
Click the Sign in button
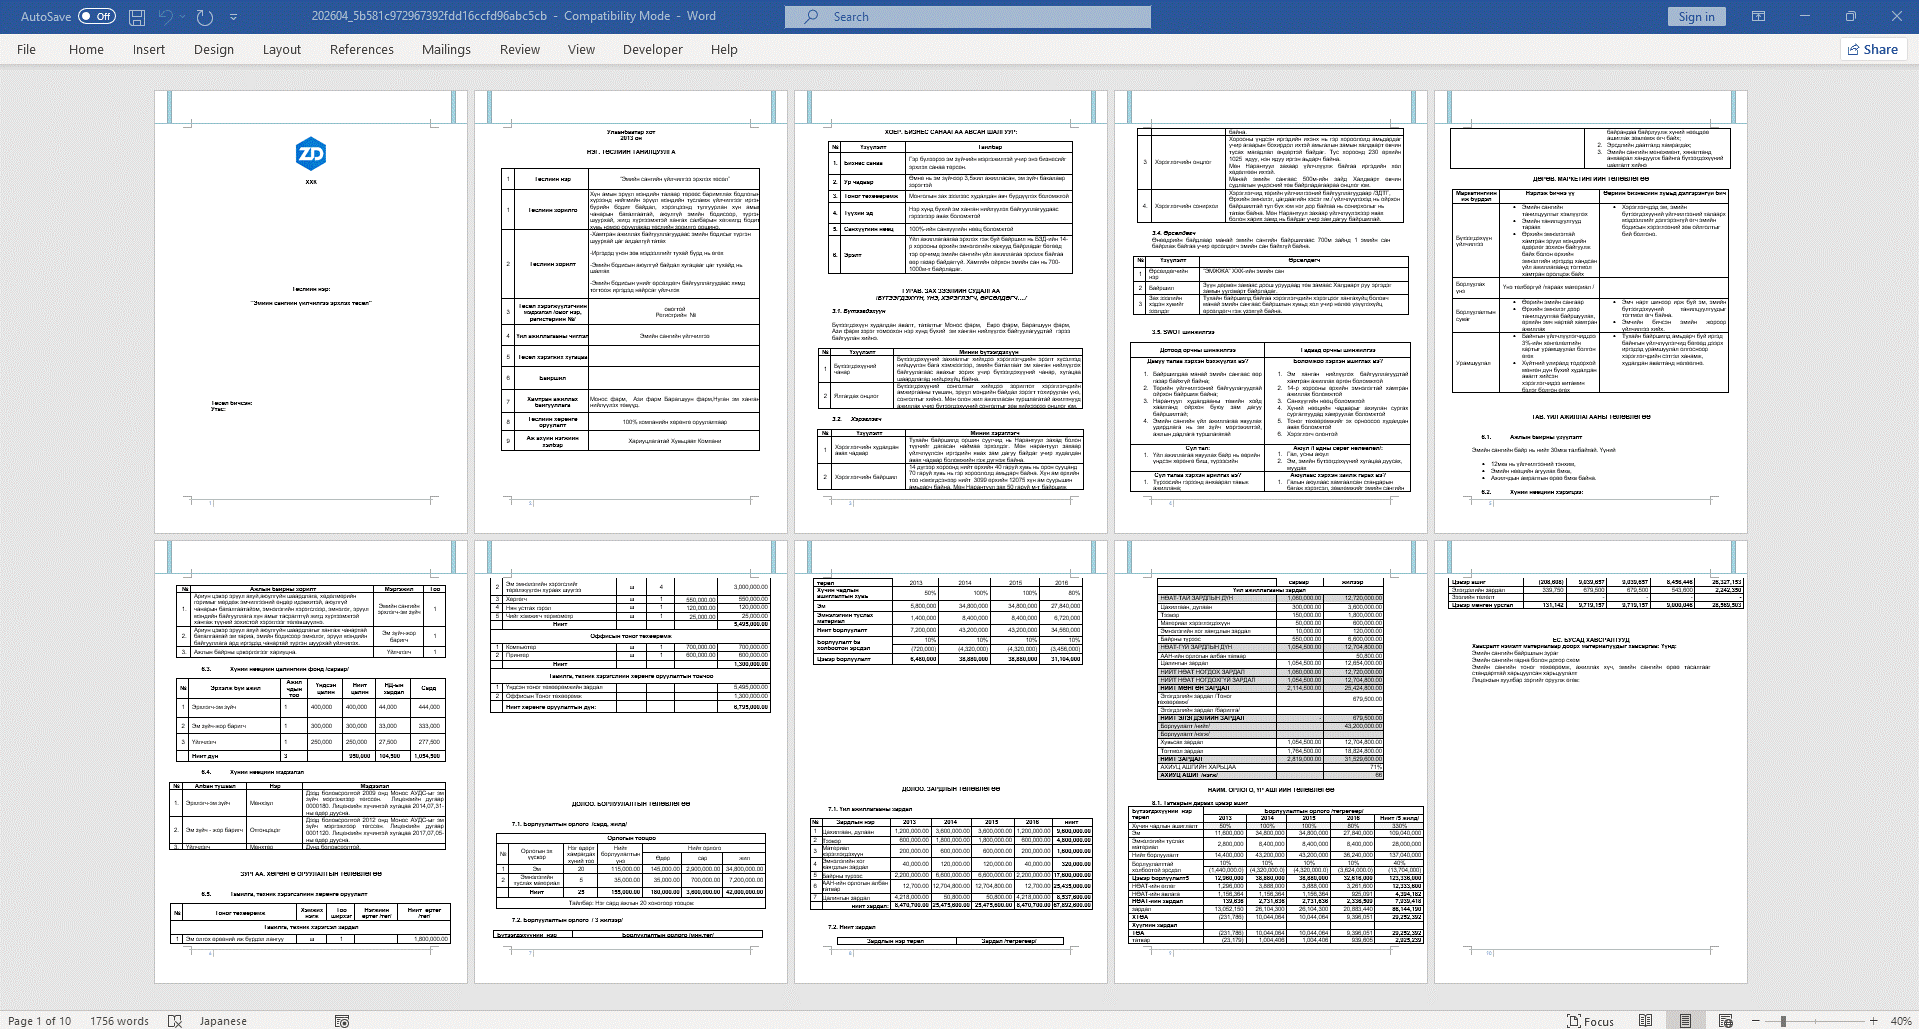1696,17
